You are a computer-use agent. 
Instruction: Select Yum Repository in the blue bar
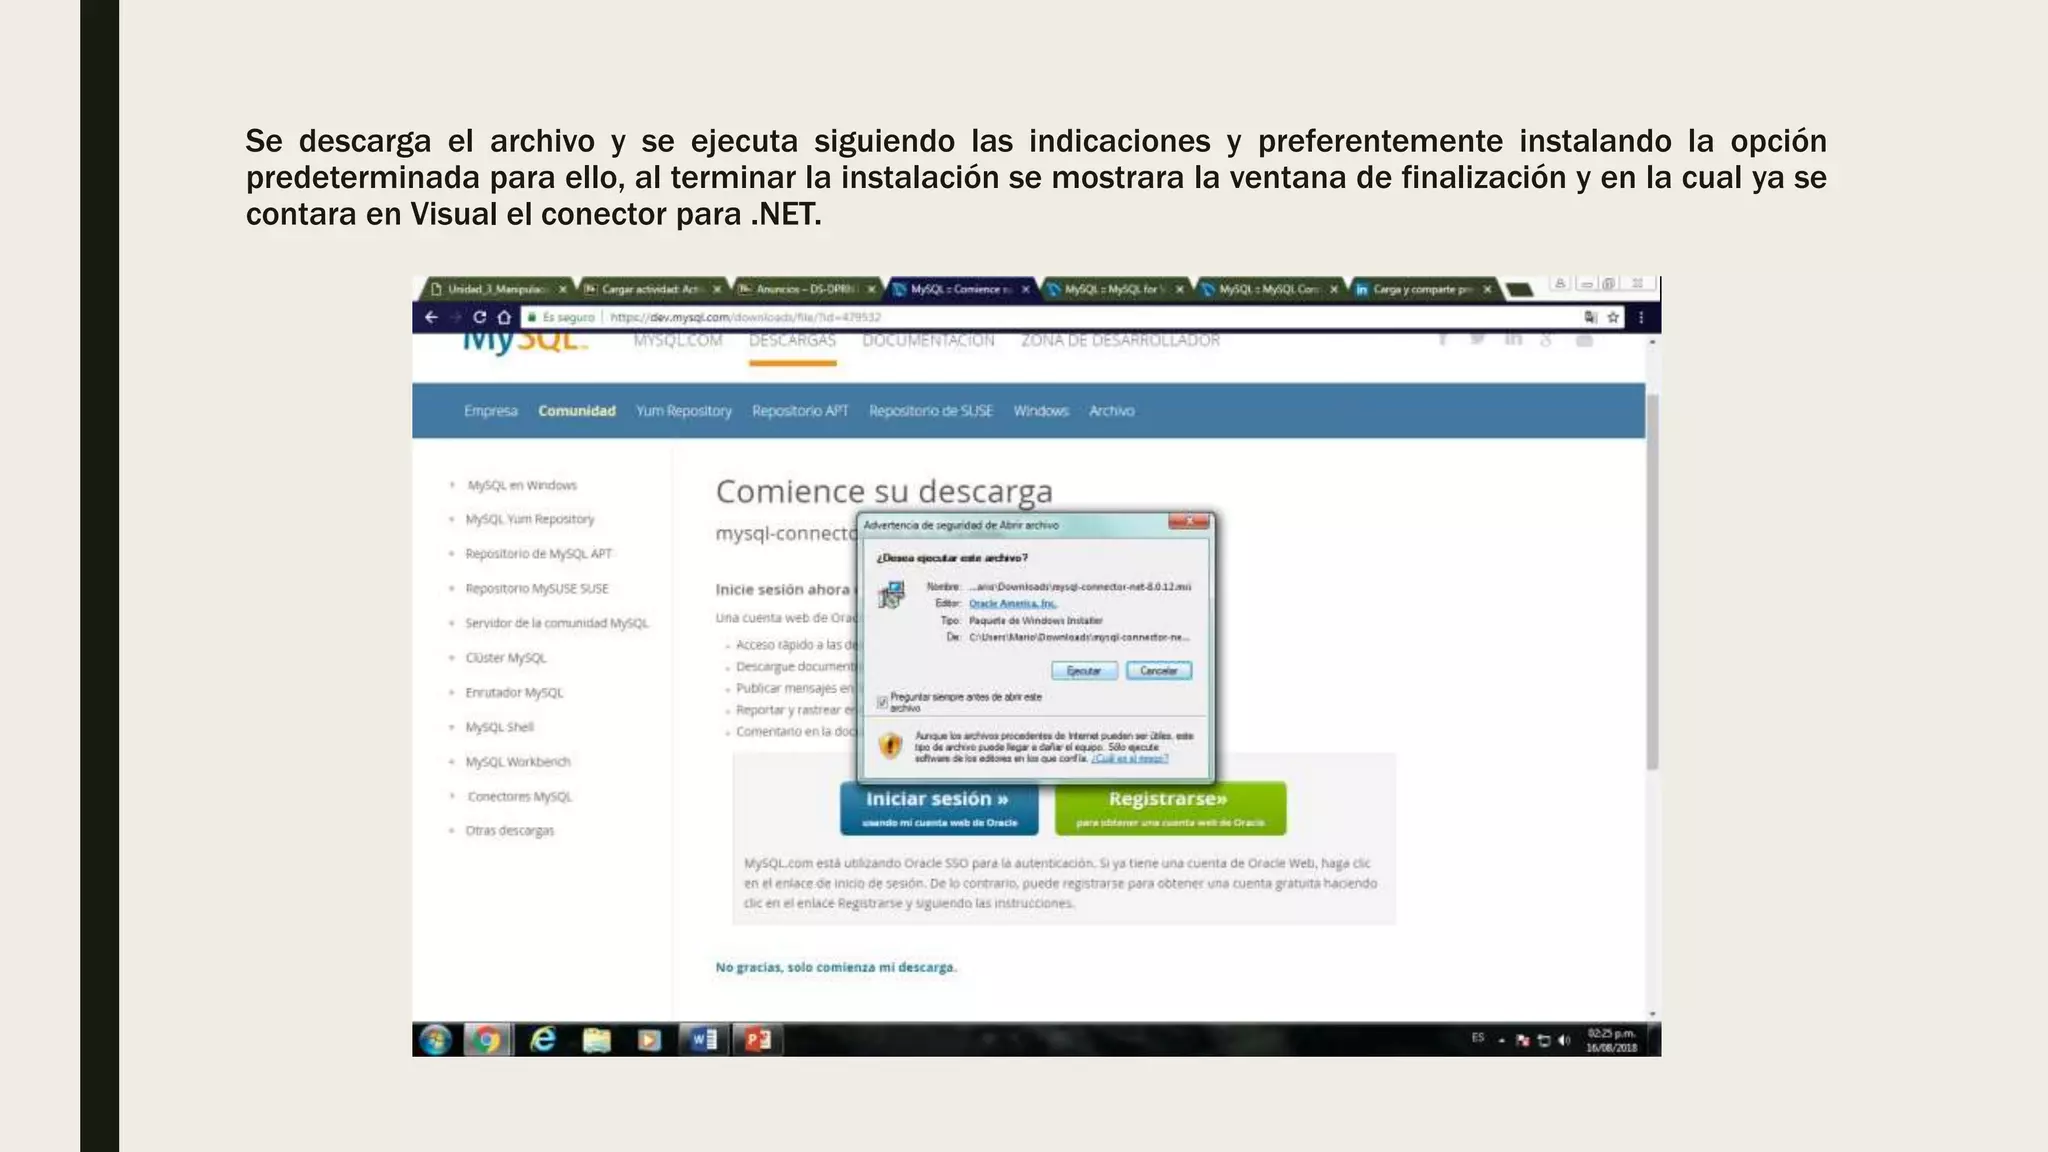(x=684, y=411)
